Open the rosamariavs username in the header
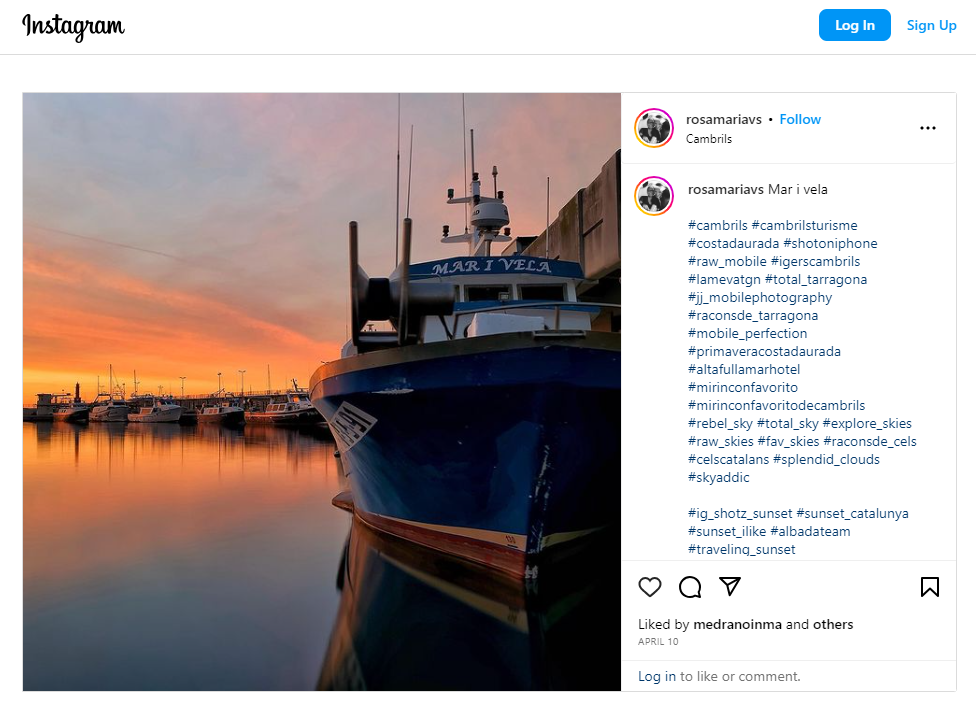This screenshot has width=976, height=716. [724, 119]
